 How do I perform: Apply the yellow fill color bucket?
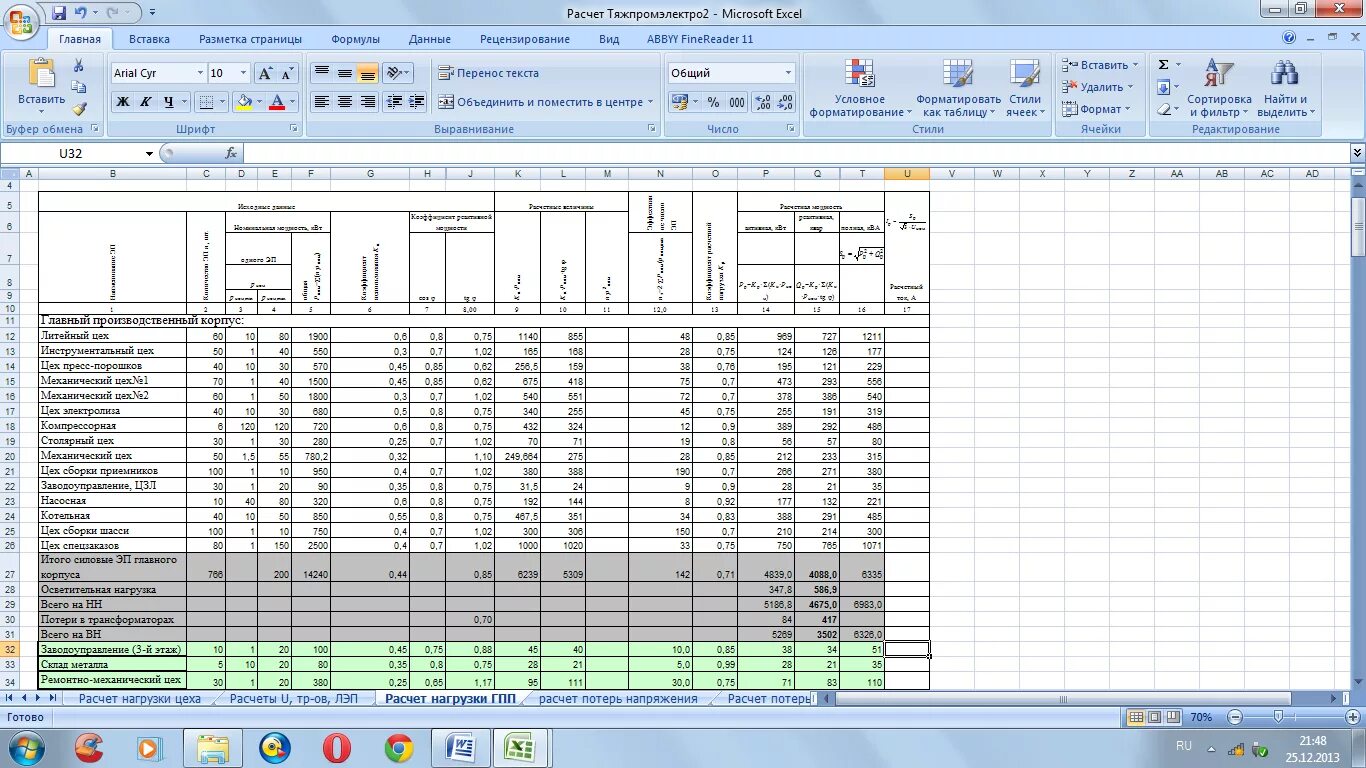243,102
